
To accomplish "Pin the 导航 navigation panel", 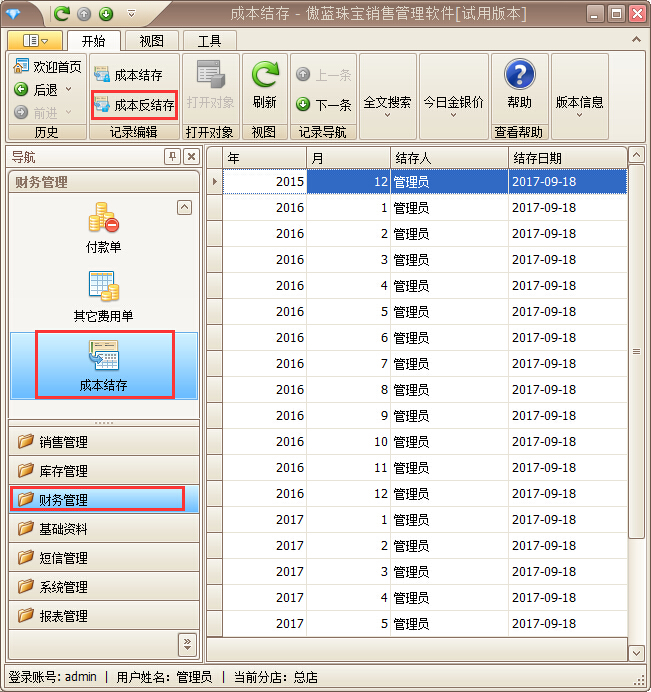I will click(x=172, y=157).
